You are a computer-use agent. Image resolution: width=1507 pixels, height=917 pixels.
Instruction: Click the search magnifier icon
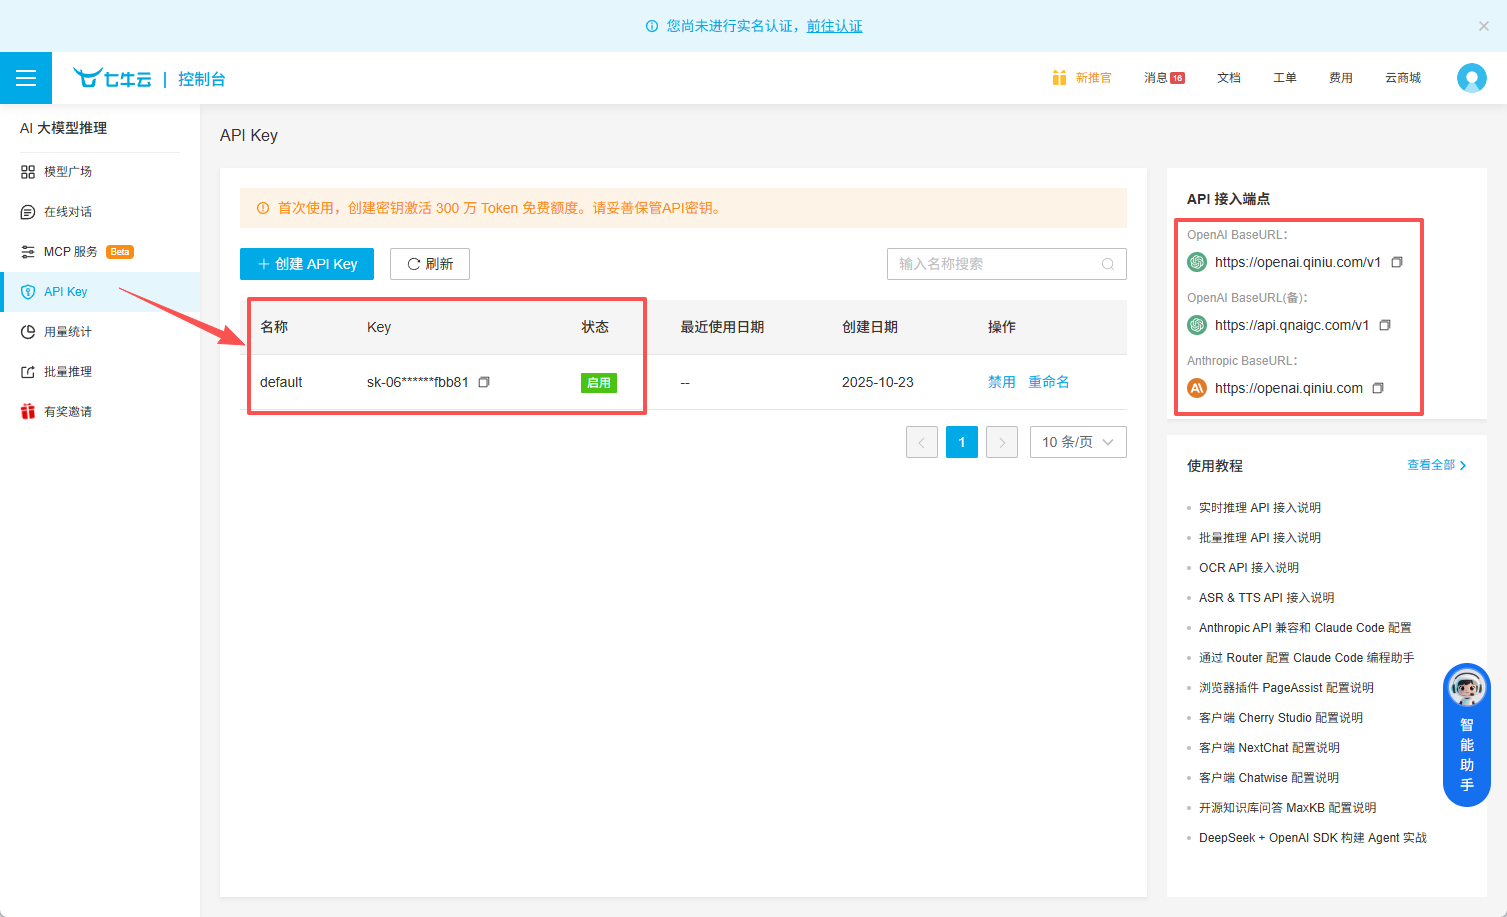(1108, 264)
